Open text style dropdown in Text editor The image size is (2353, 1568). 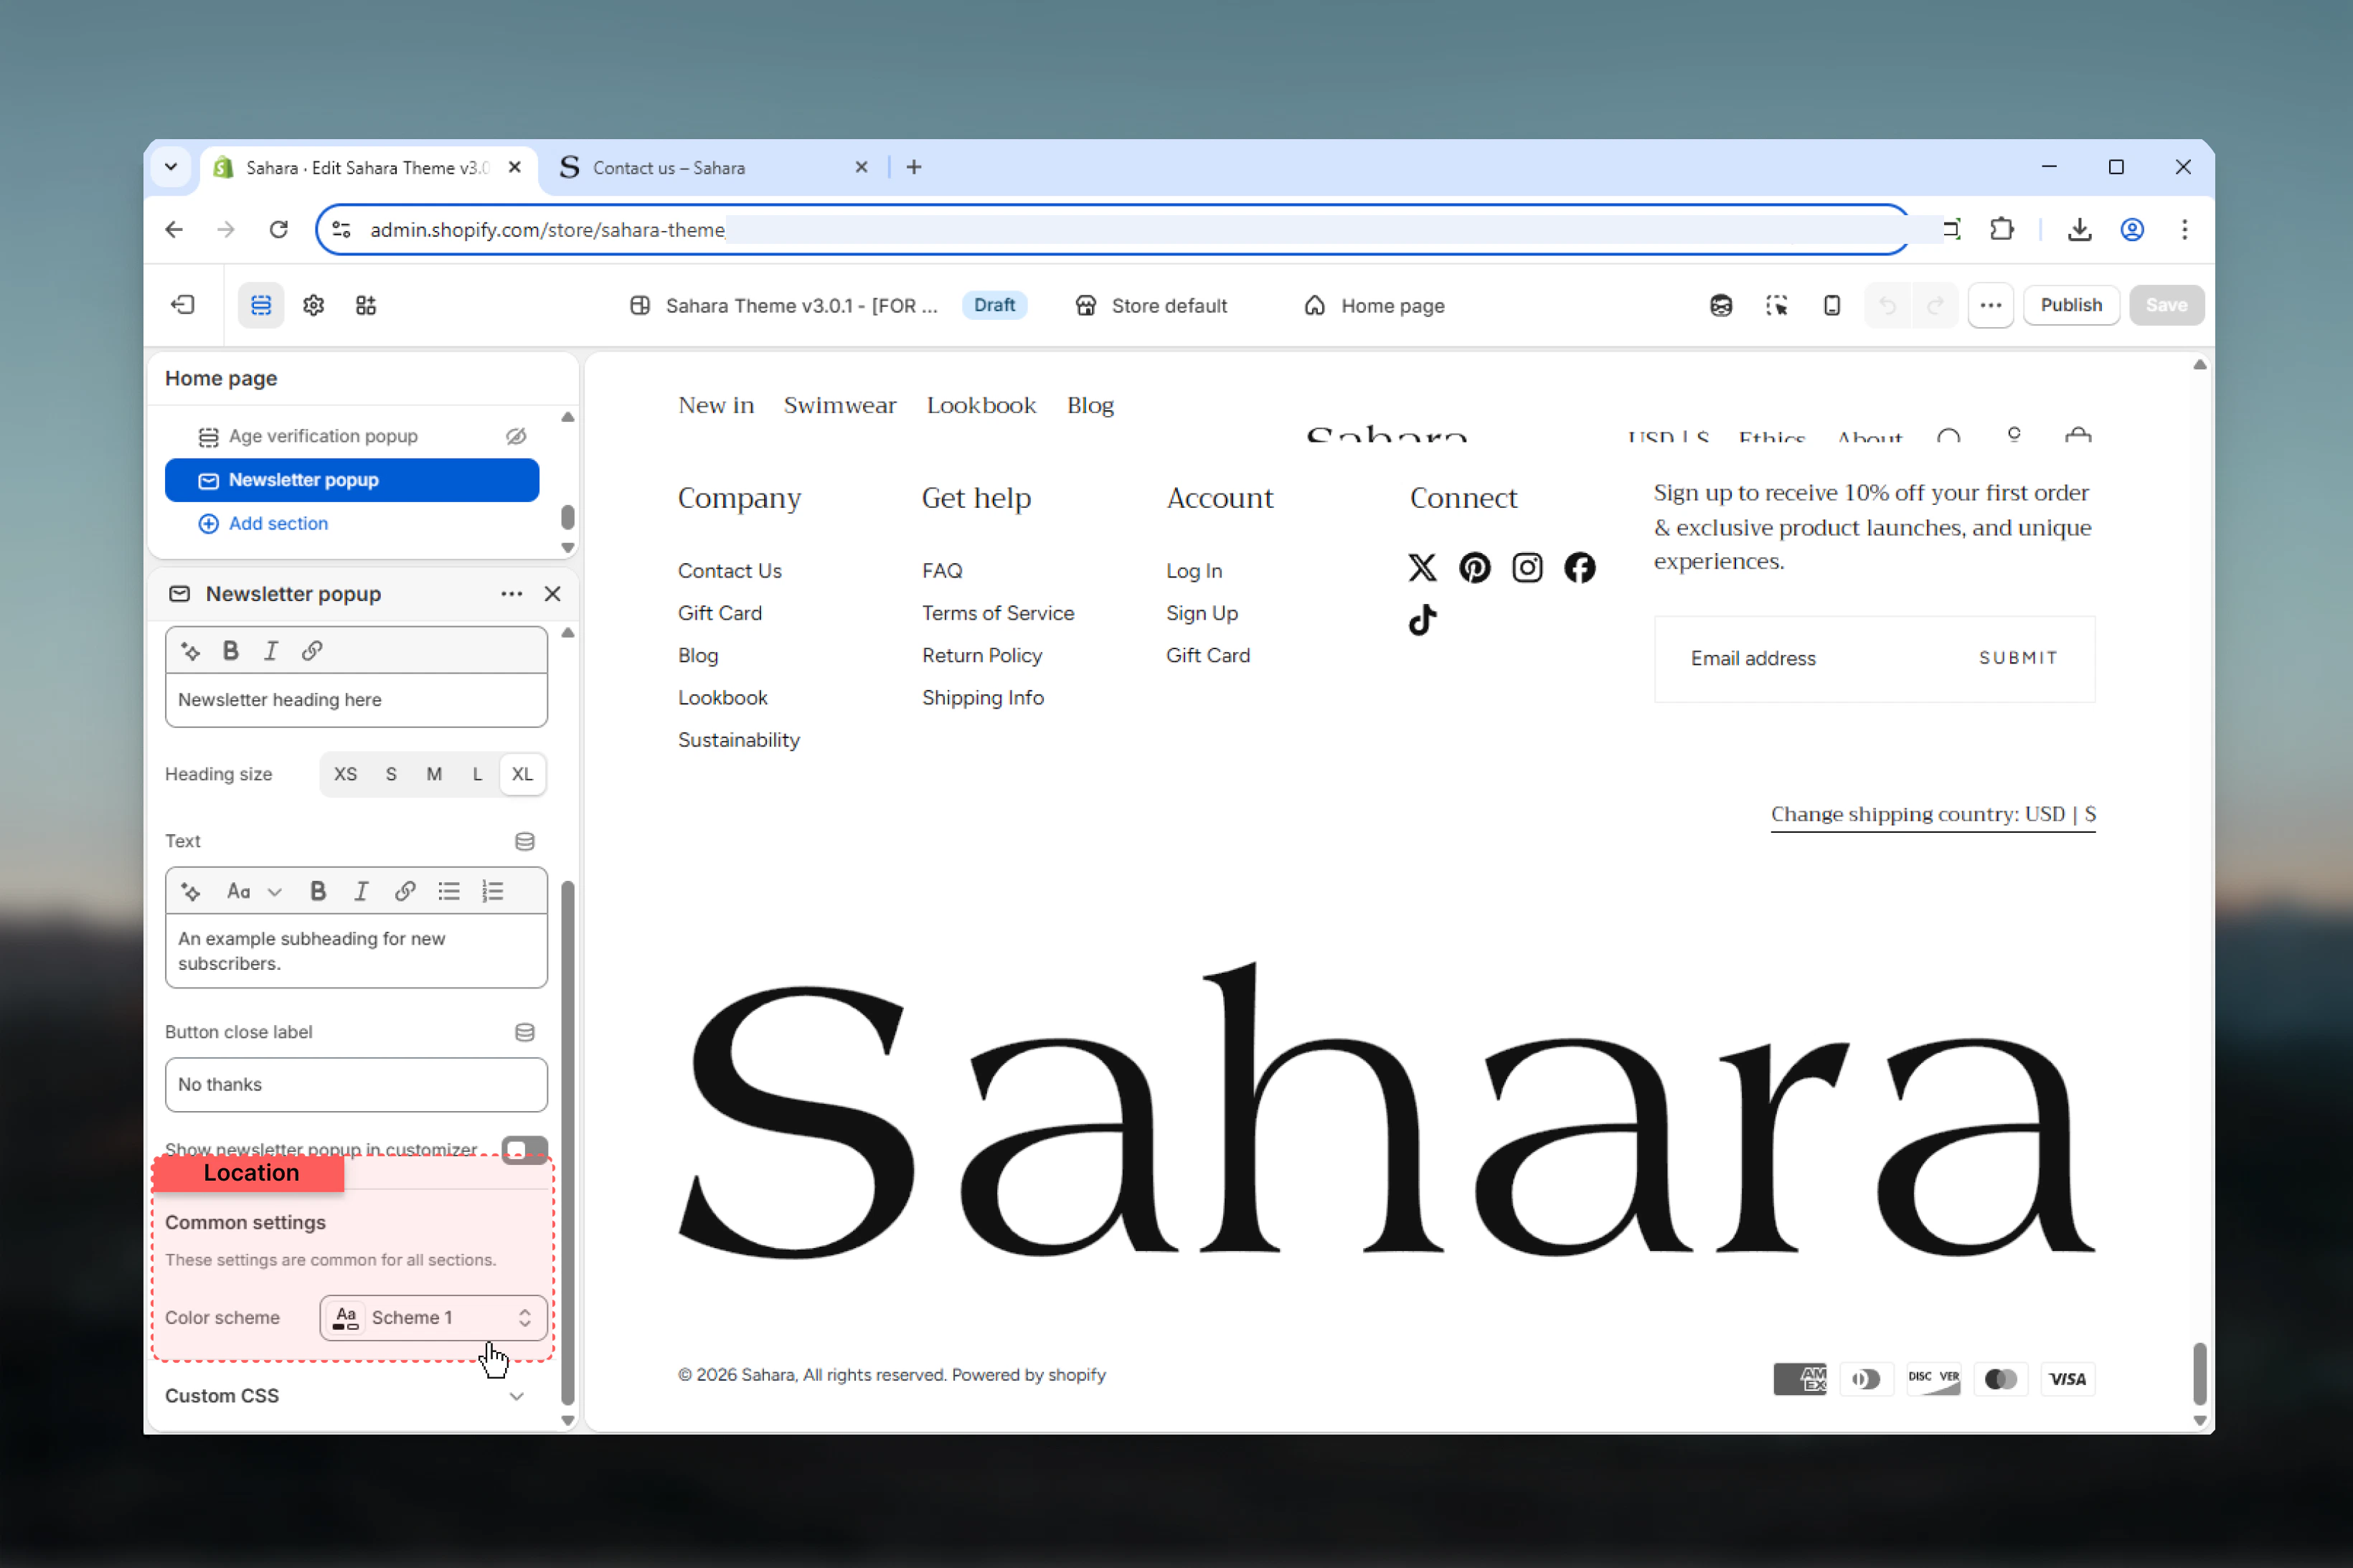[254, 891]
